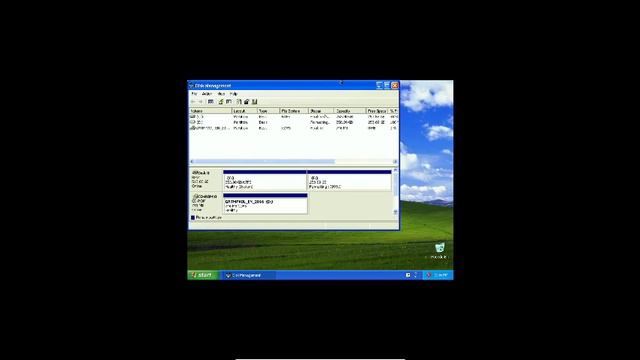640x360 pixels.
Task: Click the horizontal scrollbar thumb in volume list
Action: pyautogui.click(x=264, y=162)
